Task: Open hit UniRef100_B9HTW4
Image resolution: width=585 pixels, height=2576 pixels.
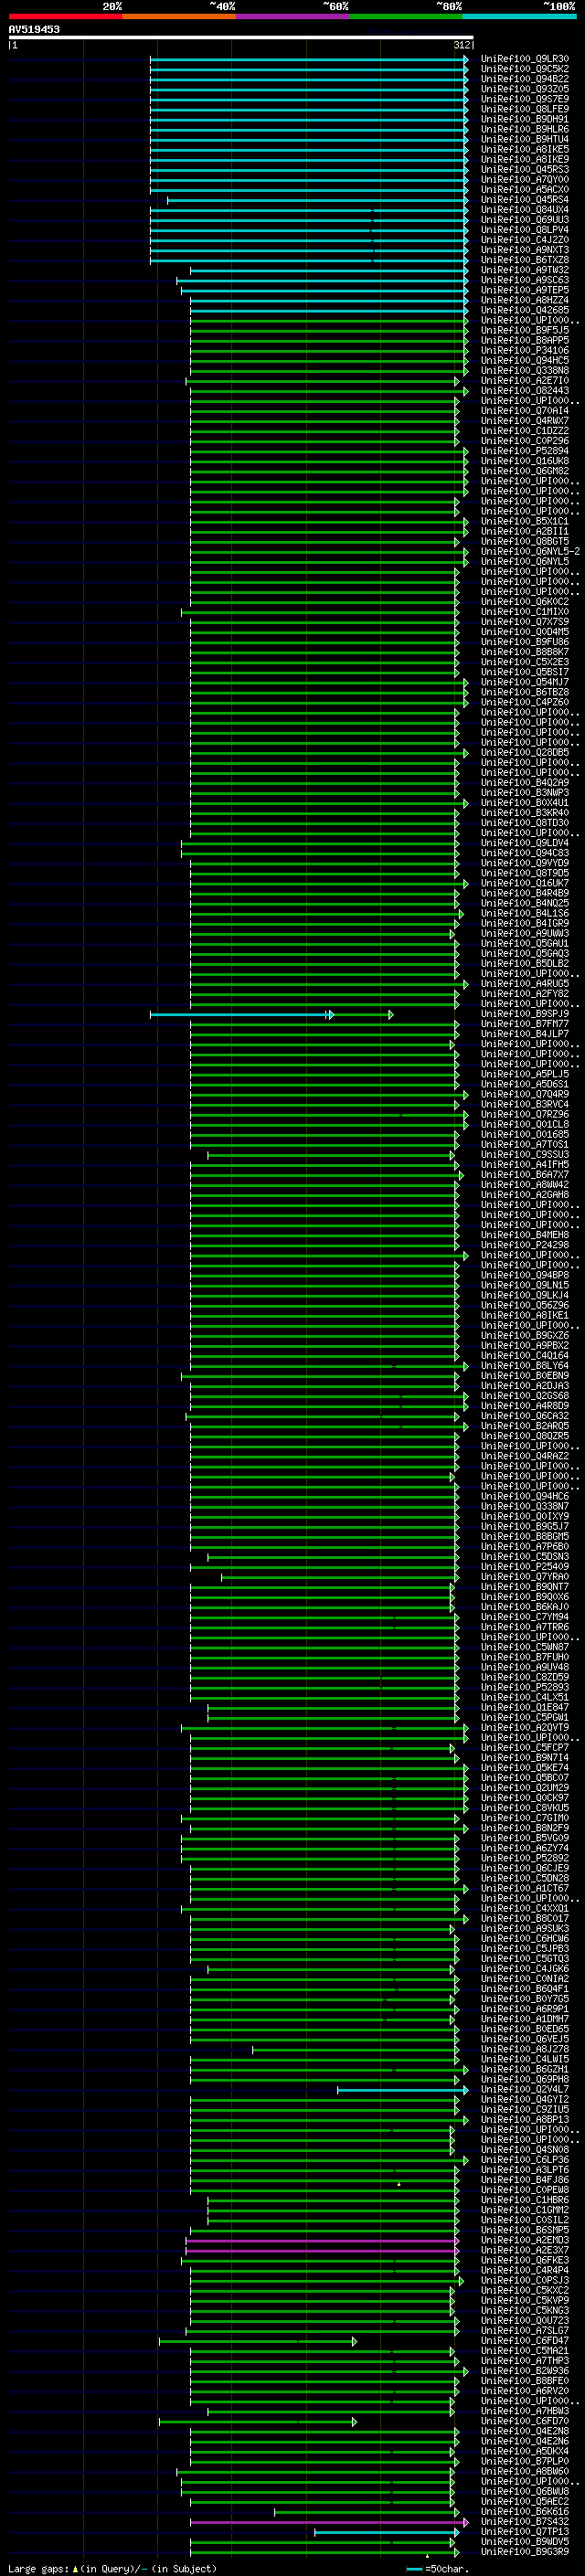Action: pos(525,139)
